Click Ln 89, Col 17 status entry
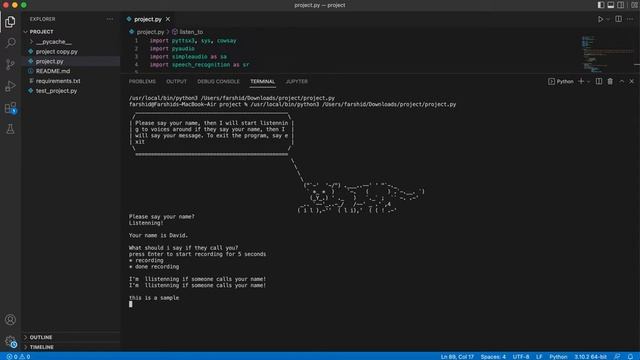Screen dimensions: 640x360 (457, 357)
